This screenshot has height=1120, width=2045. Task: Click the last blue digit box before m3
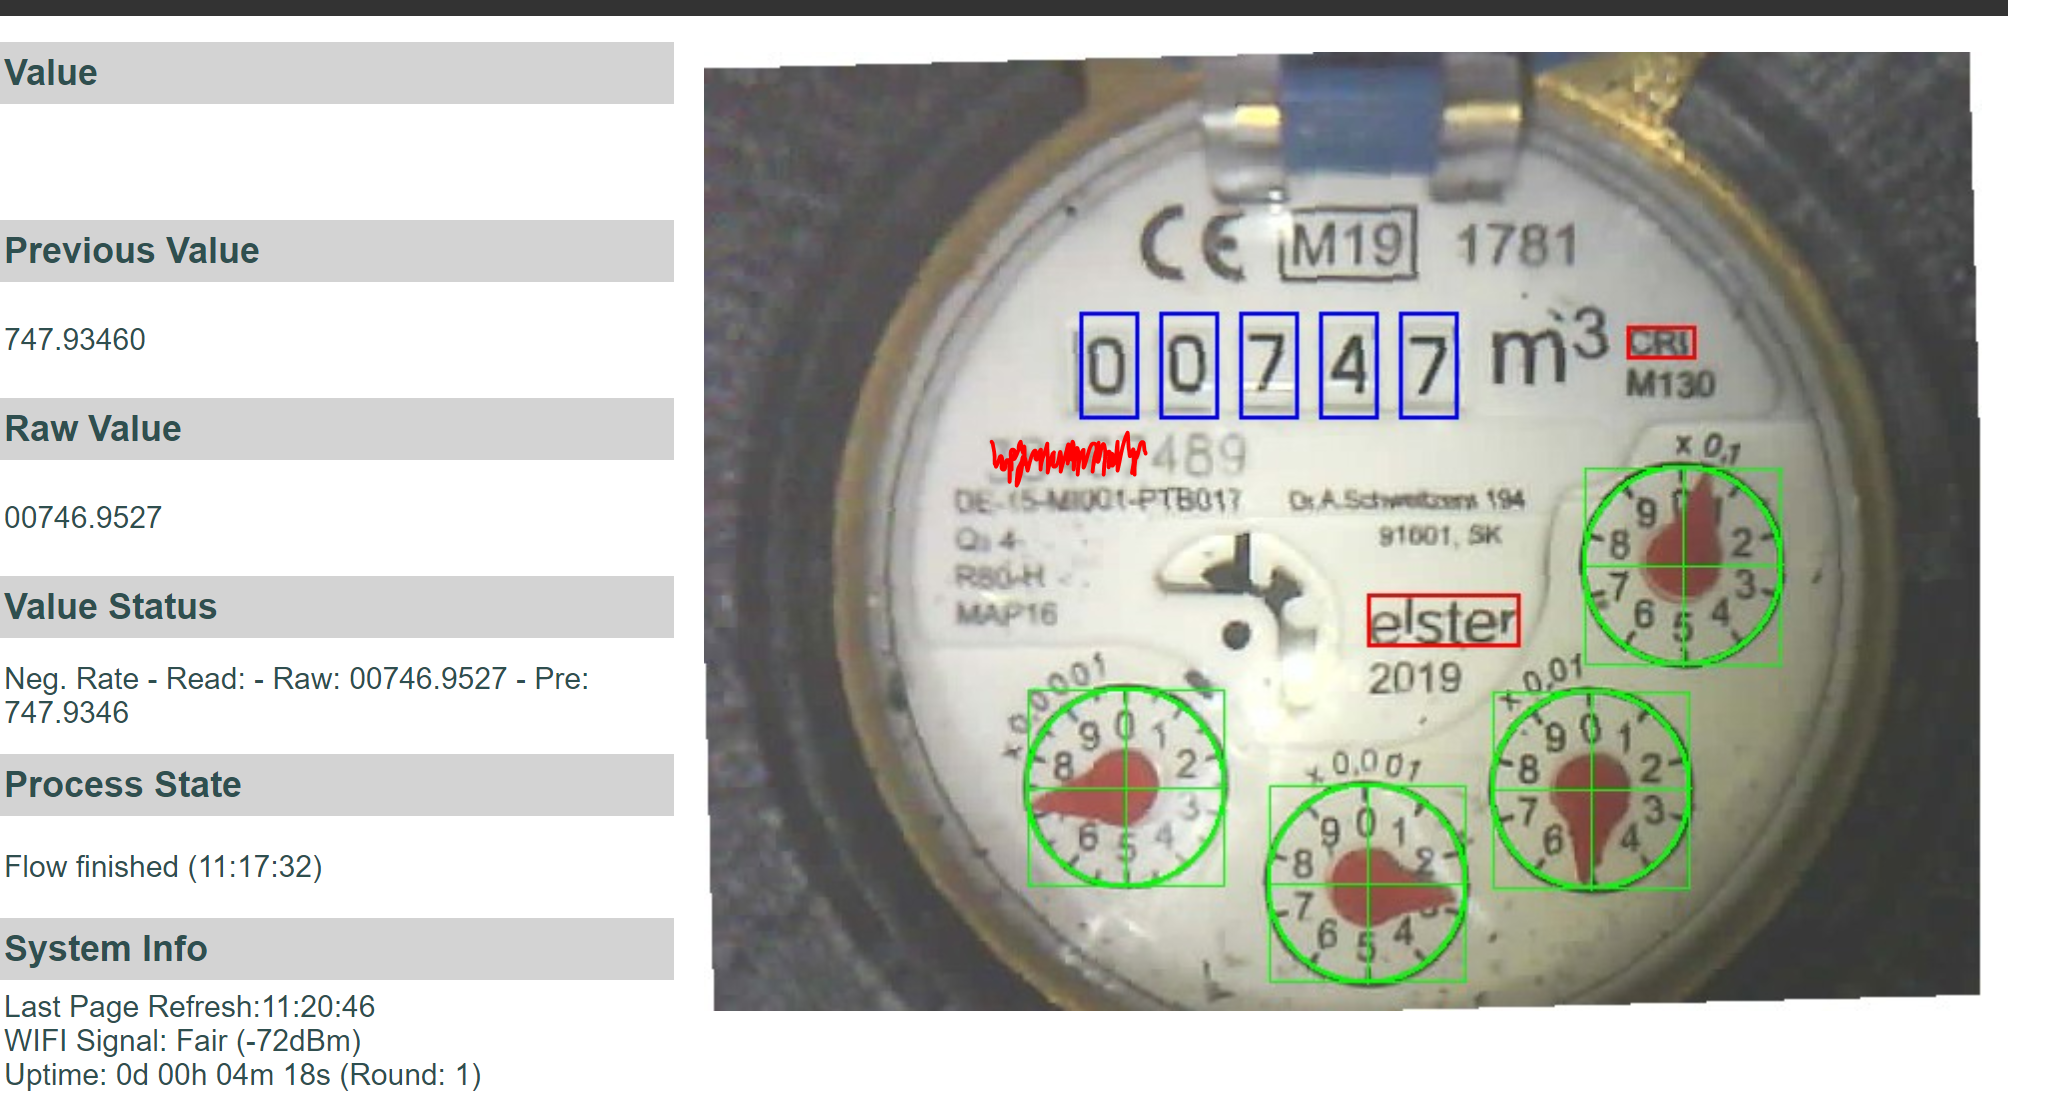click(x=1428, y=365)
